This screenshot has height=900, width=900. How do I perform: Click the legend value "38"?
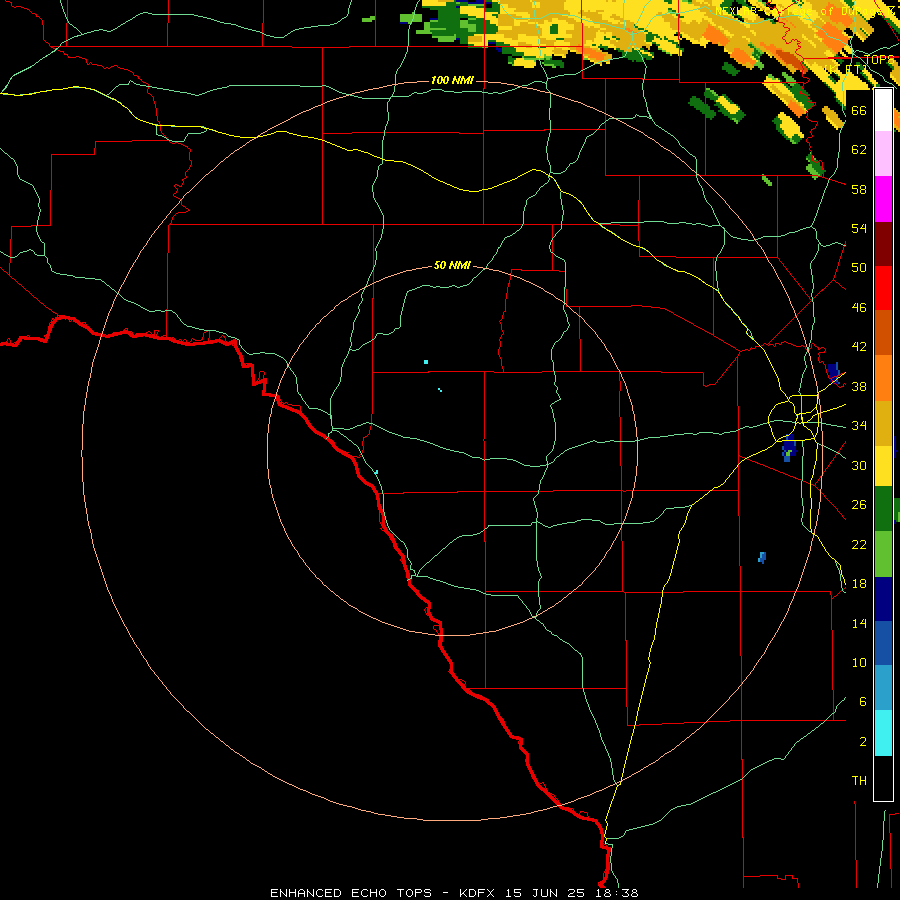(859, 386)
